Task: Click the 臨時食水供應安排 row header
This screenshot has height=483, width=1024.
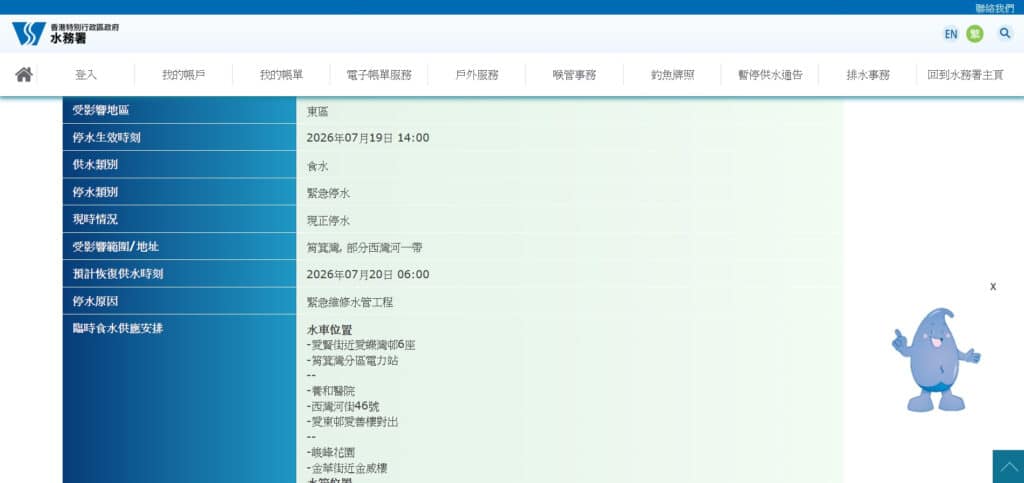Action: [180, 399]
